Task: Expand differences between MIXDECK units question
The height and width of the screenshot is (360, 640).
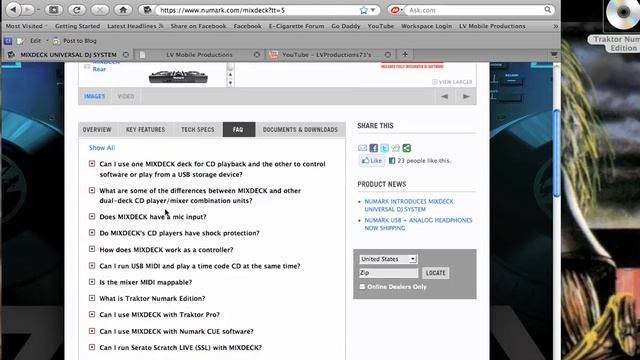Action: 92,190
